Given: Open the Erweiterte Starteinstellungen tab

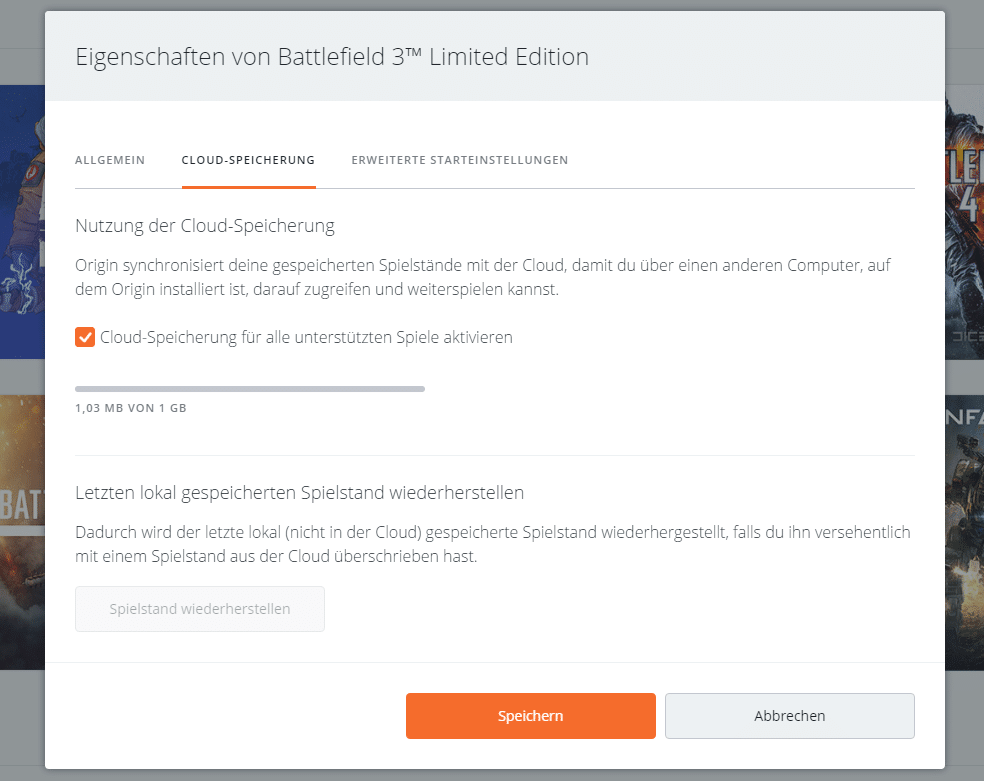Looking at the screenshot, I should pyautogui.click(x=459, y=160).
